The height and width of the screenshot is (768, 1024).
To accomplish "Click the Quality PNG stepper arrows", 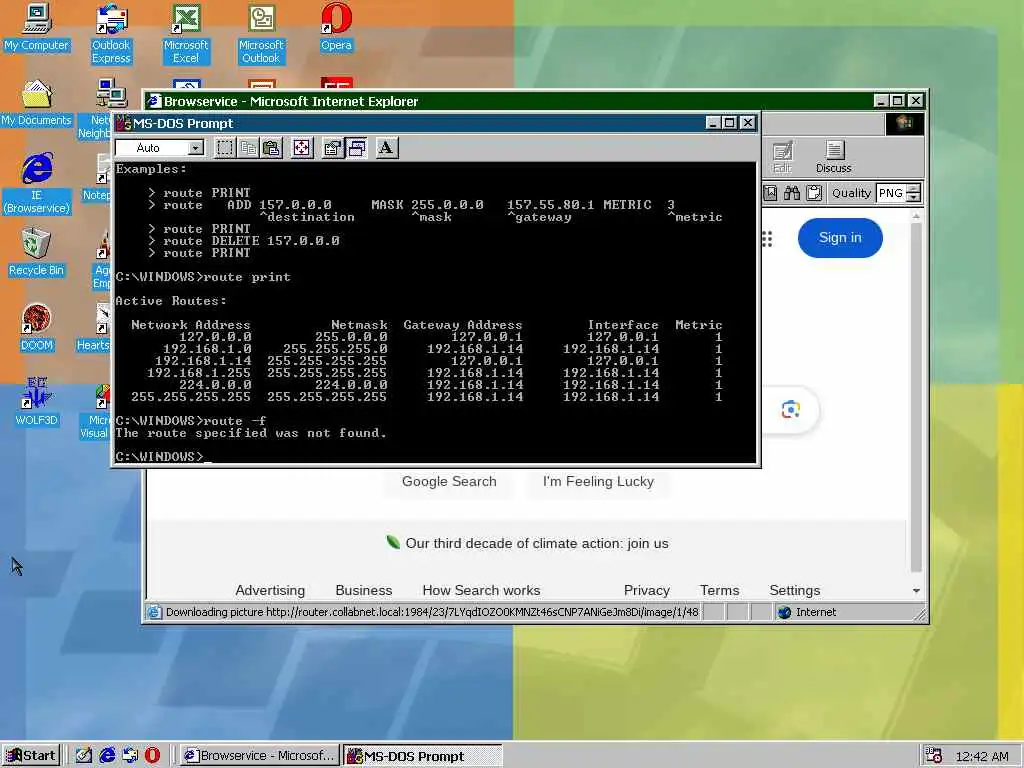I will (x=914, y=193).
